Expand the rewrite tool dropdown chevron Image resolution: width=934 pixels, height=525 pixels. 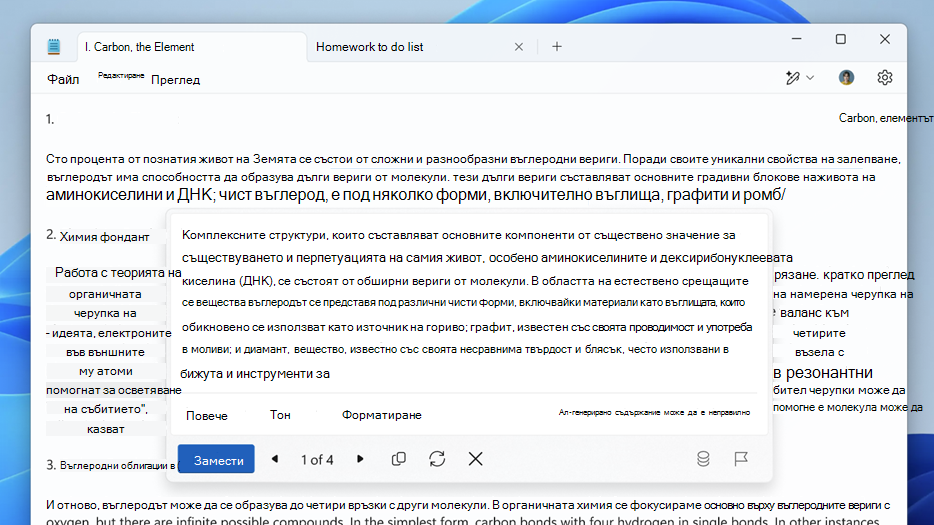coord(810,78)
